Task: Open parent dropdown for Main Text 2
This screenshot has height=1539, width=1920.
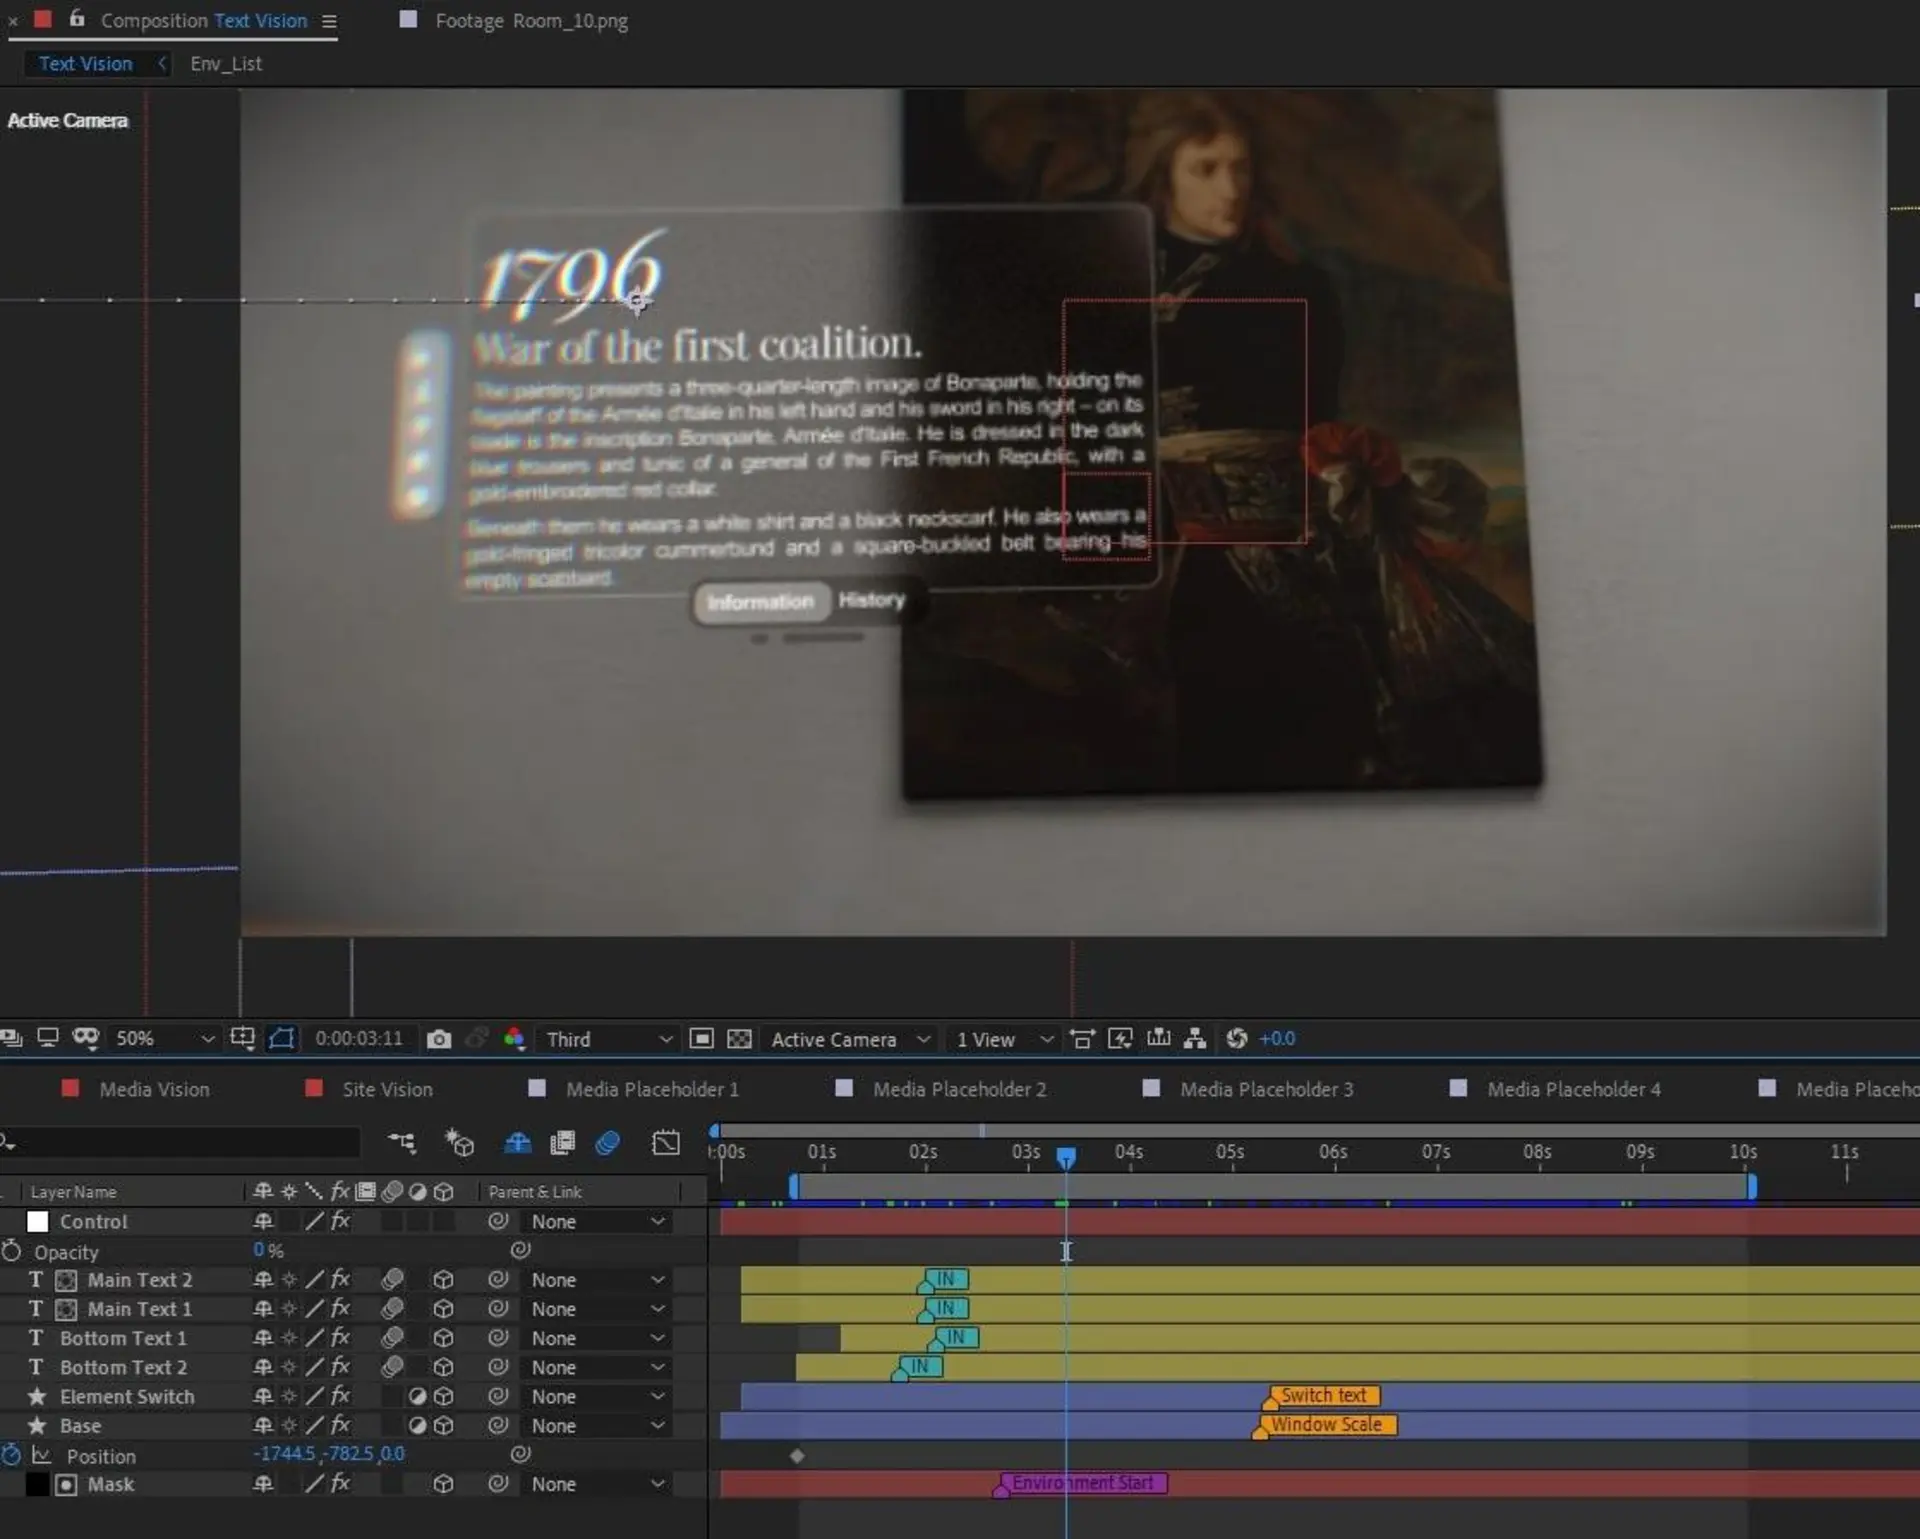Action: tap(597, 1279)
